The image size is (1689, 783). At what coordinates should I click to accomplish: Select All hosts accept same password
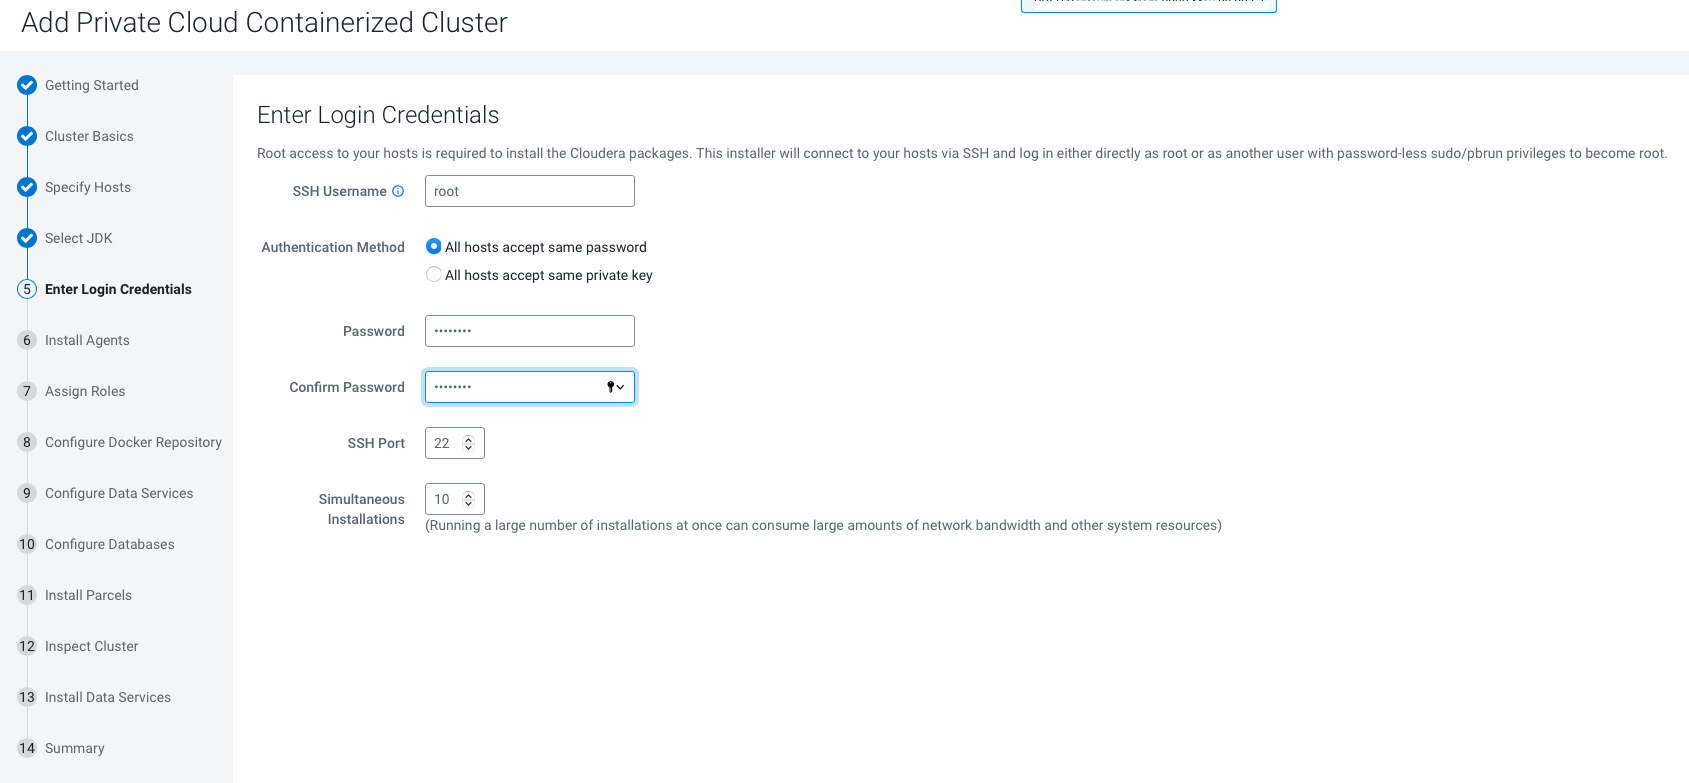(434, 247)
